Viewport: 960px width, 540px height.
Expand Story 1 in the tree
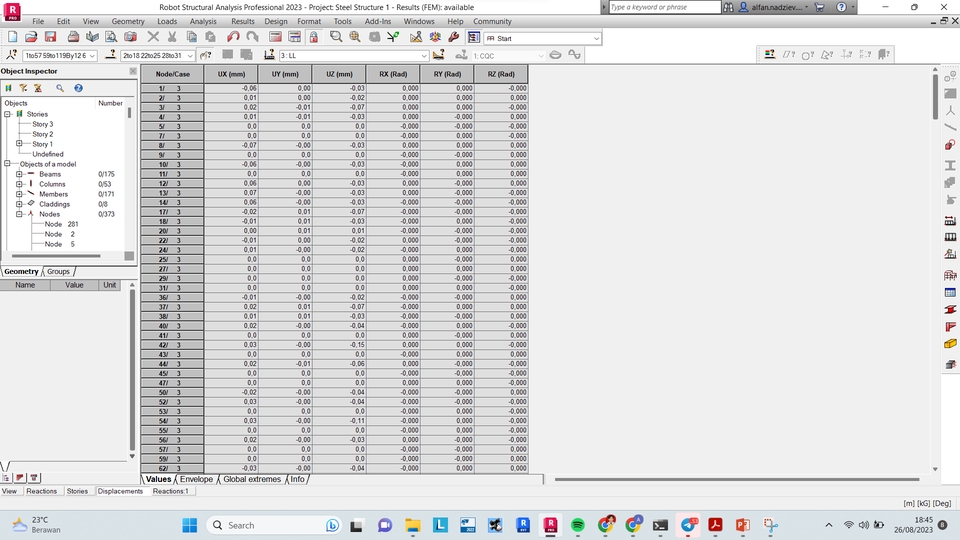(x=19, y=144)
